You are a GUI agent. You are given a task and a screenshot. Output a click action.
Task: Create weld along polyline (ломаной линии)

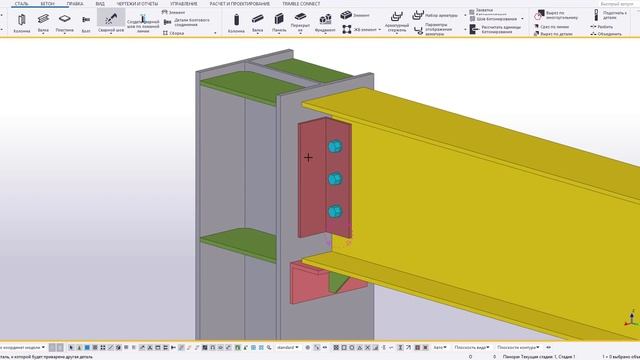(x=143, y=23)
